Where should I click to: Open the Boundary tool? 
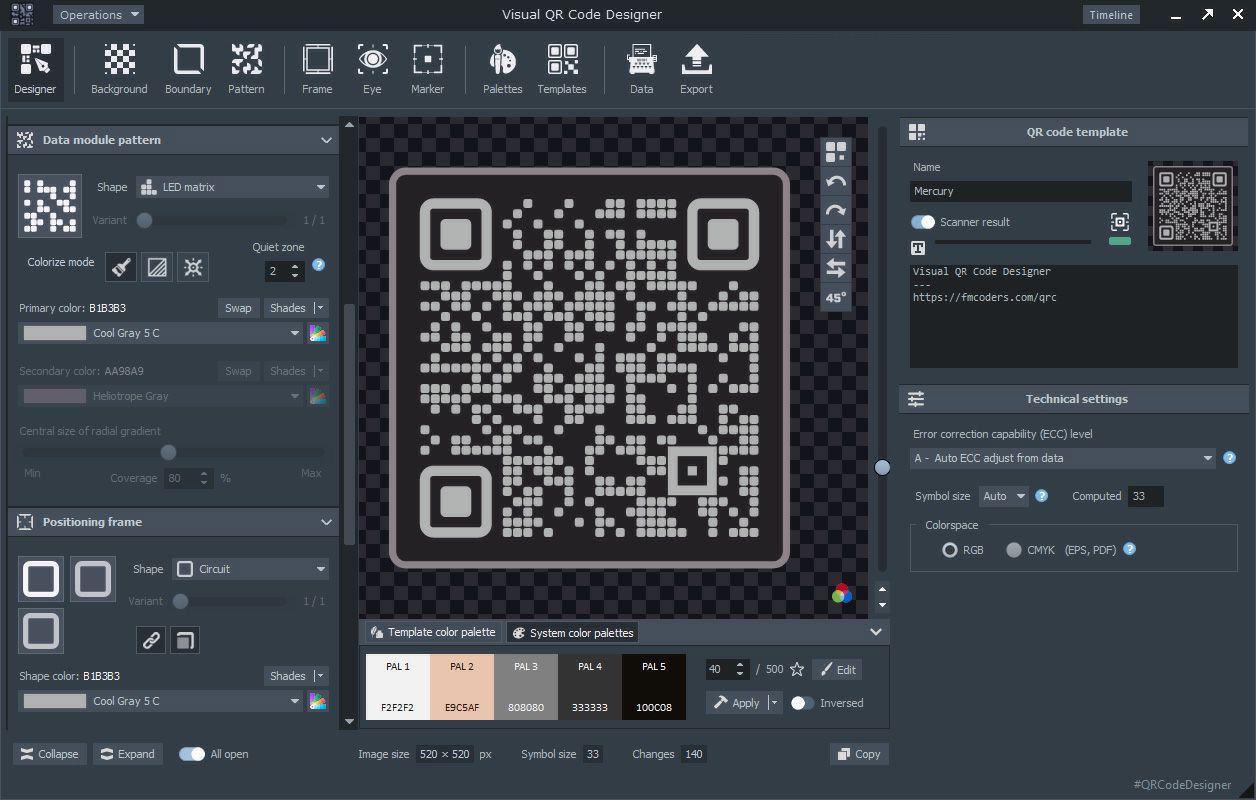pos(188,70)
